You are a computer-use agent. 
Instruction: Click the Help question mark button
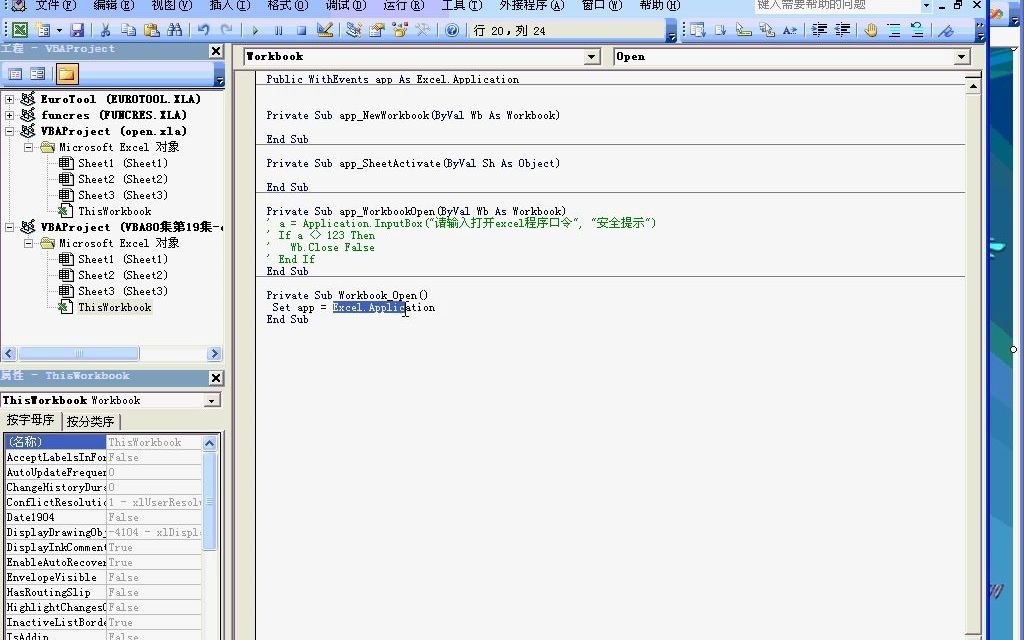453,29
